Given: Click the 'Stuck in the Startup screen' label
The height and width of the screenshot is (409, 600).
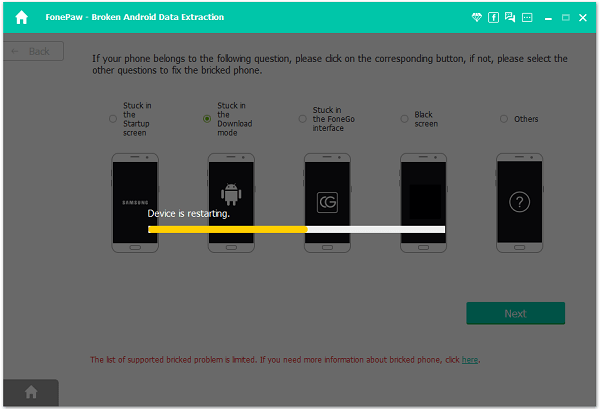Looking at the screenshot, I should (137, 119).
